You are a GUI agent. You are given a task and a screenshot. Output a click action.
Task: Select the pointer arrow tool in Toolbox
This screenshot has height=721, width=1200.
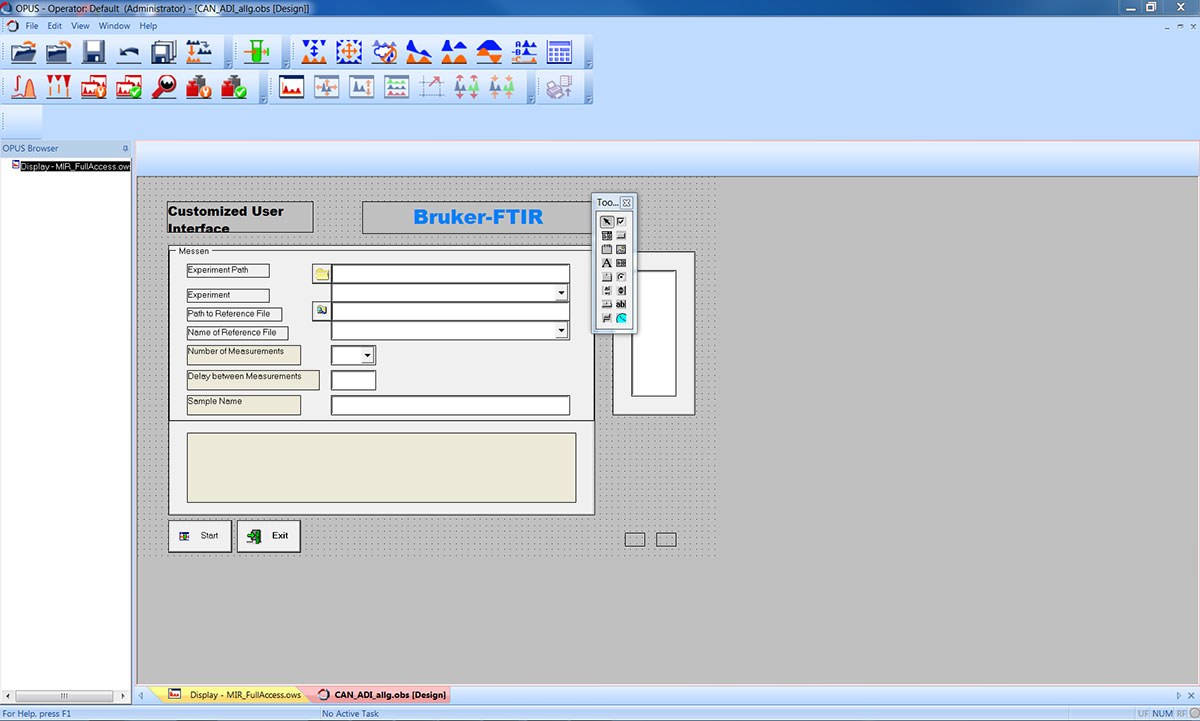[607, 221]
